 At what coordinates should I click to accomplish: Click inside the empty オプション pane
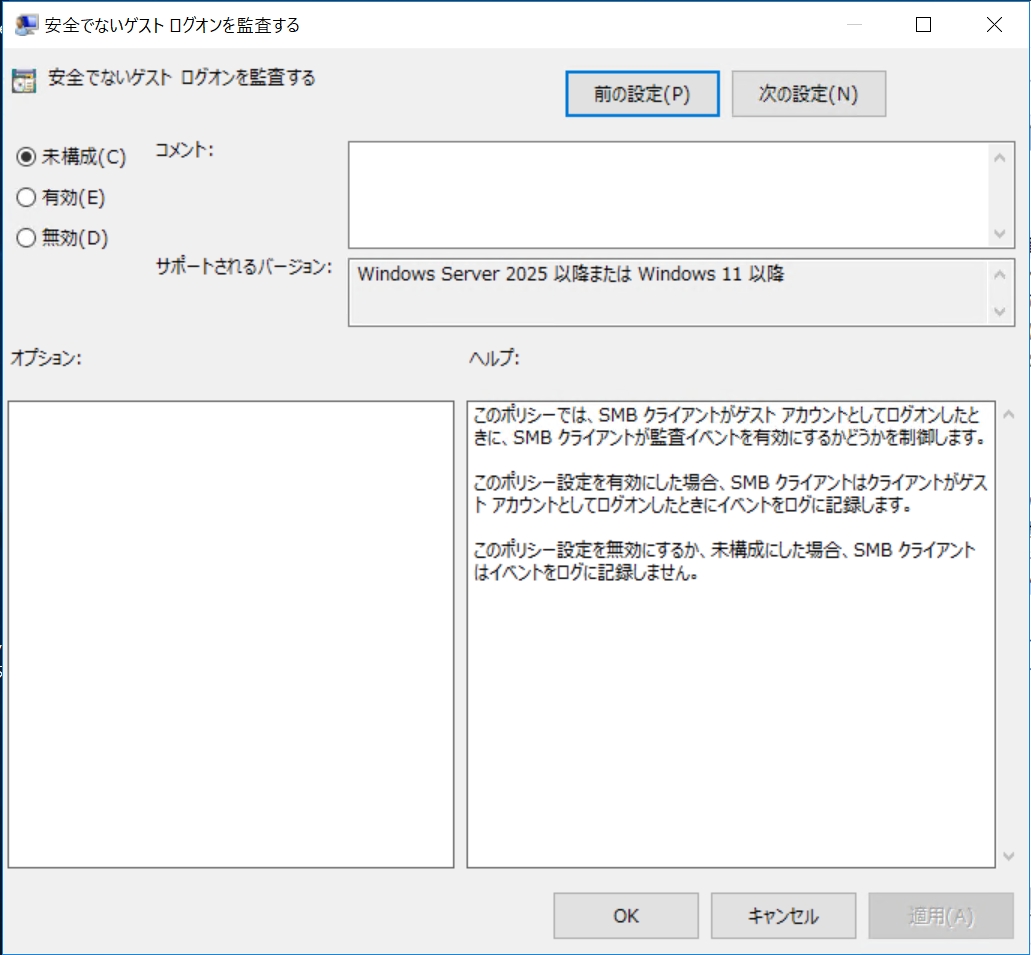(x=230, y=634)
